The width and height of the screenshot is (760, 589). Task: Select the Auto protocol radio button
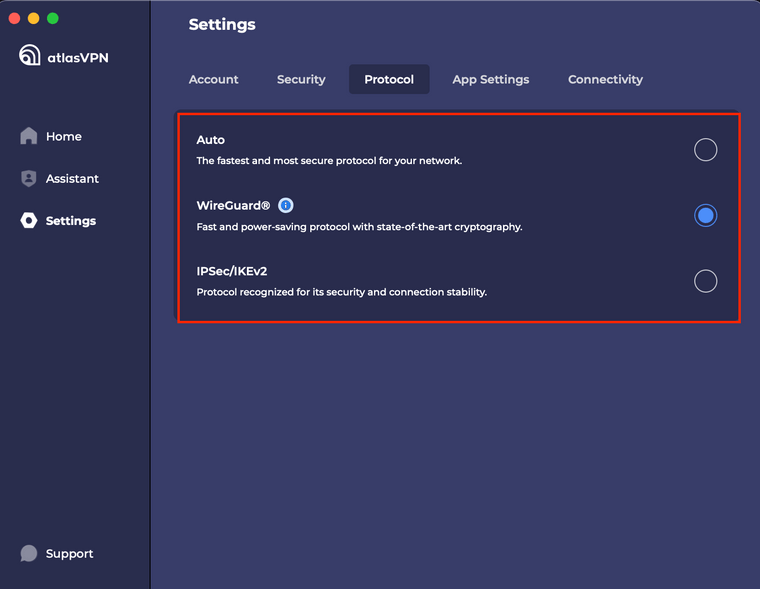point(705,150)
